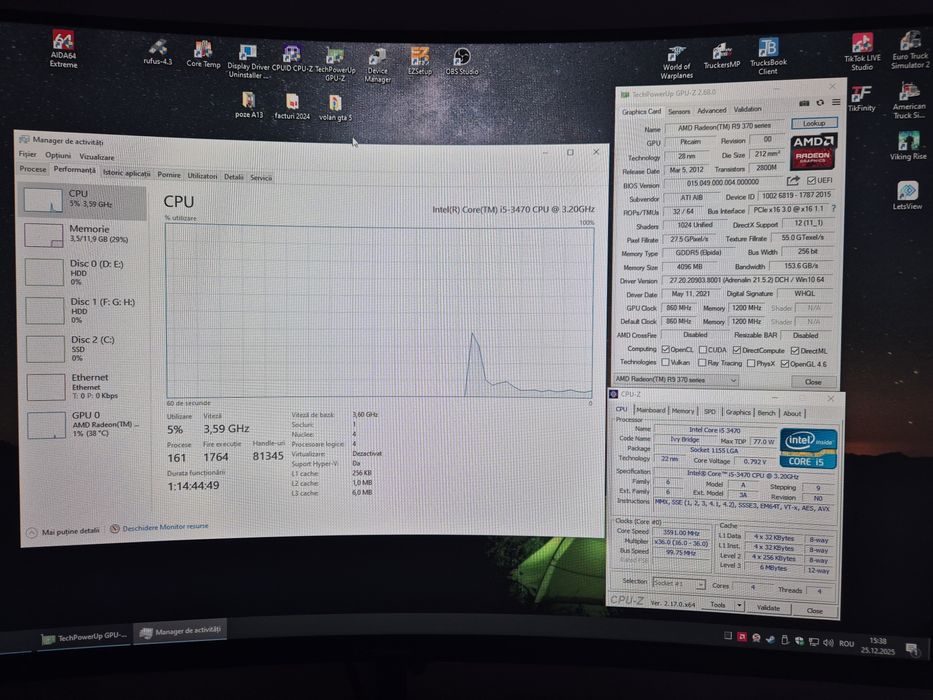Click bus interface question mark in GPU-Z
Image resolution: width=933 pixels, height=700 pixels.
tap(833, 208)
